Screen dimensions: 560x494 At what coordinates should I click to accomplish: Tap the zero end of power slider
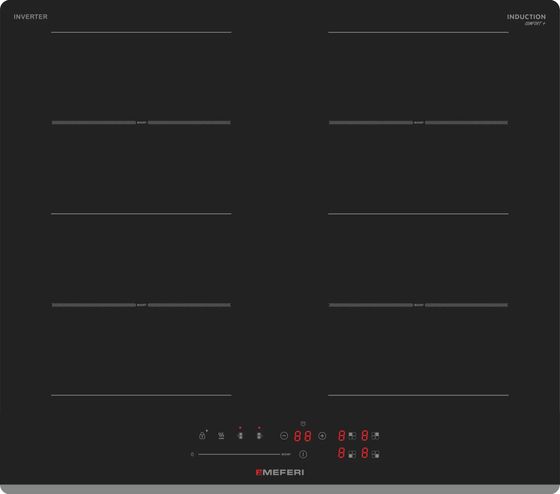click(x=192, y=454)
